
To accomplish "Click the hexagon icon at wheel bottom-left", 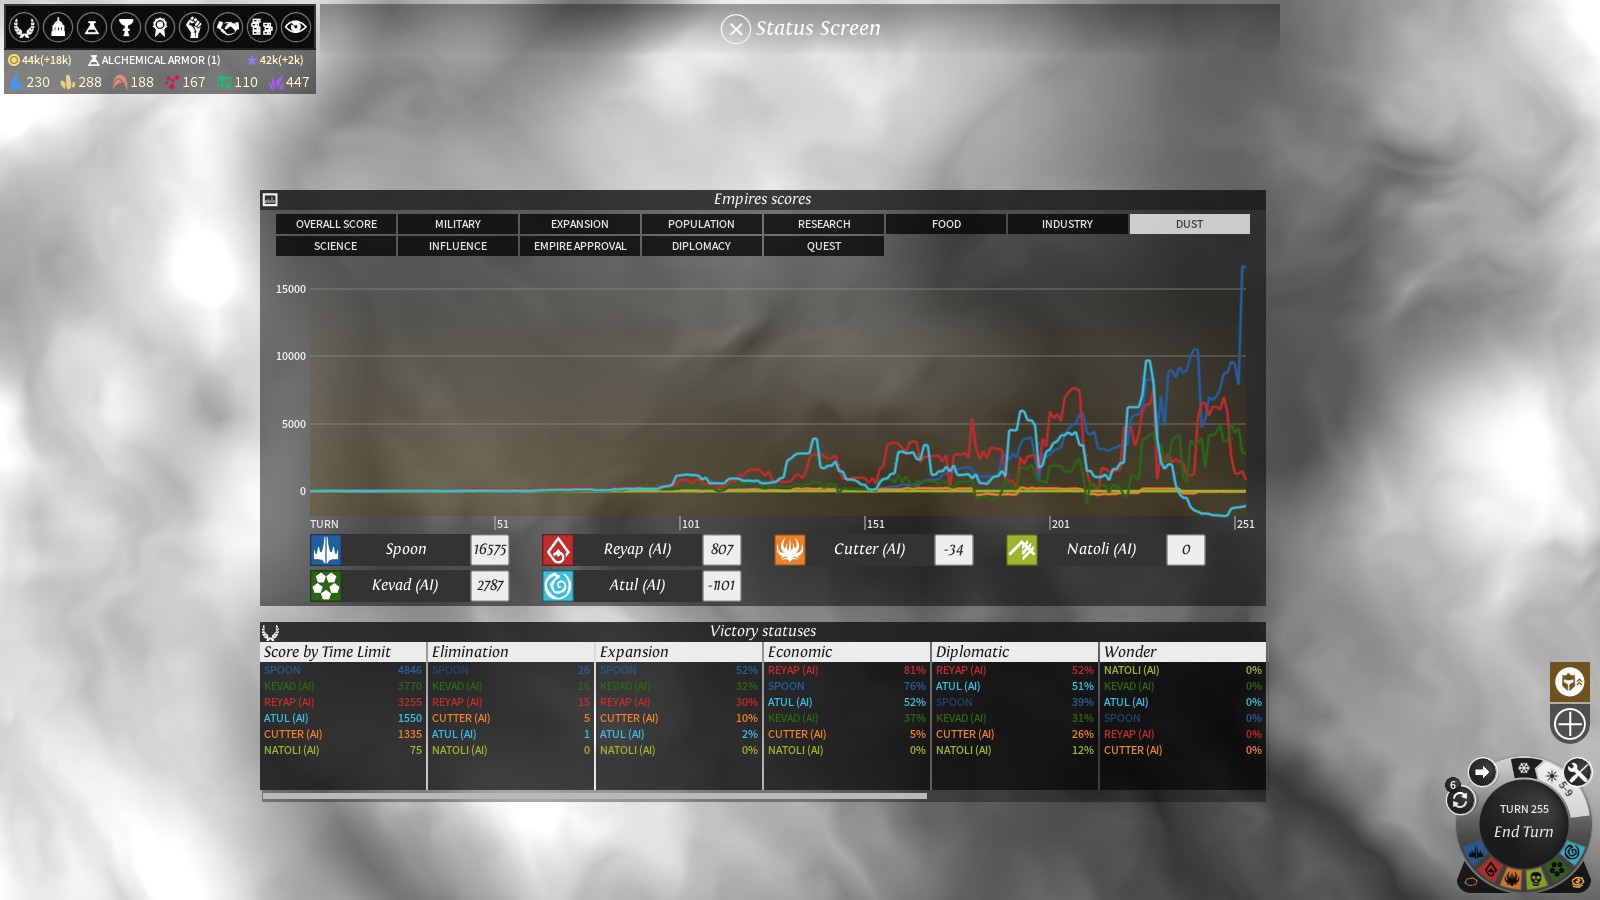I will click(x=1470, y=882).
